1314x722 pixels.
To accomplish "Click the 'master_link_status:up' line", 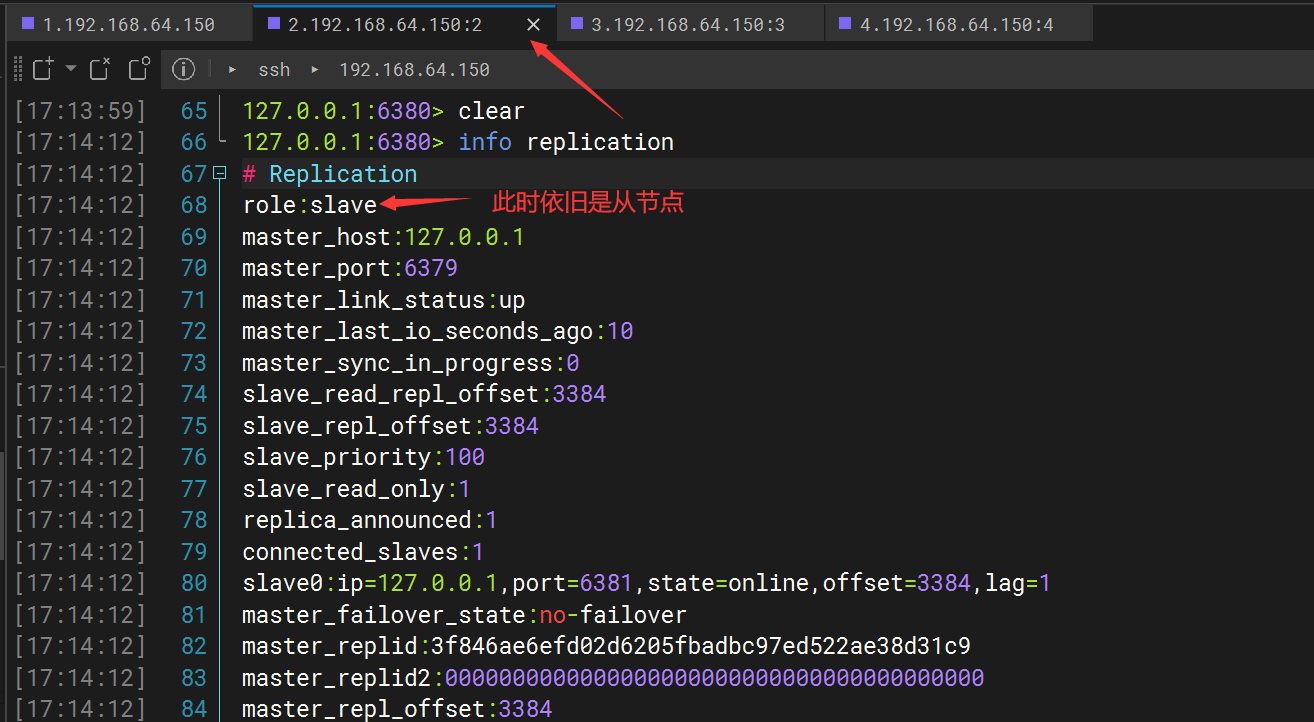I will (x=383, y=300).
